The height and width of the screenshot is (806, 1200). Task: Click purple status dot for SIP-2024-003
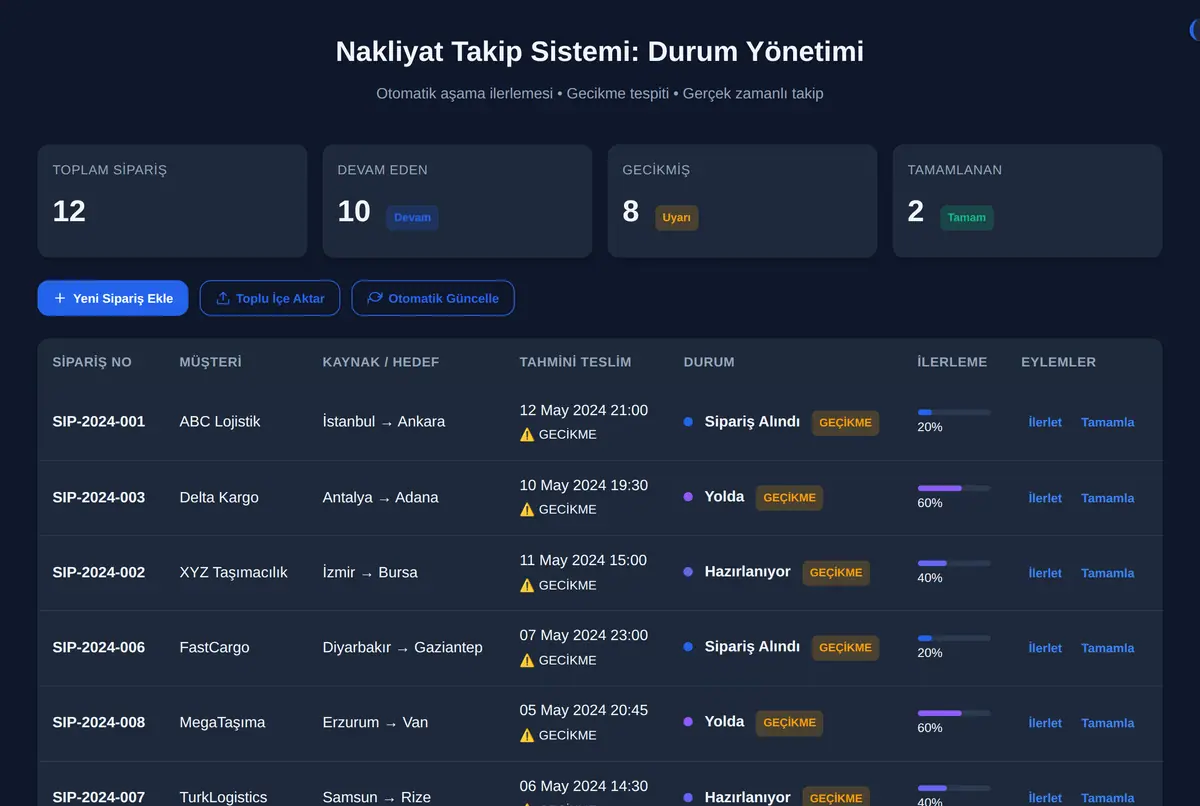tap(688, 497)
